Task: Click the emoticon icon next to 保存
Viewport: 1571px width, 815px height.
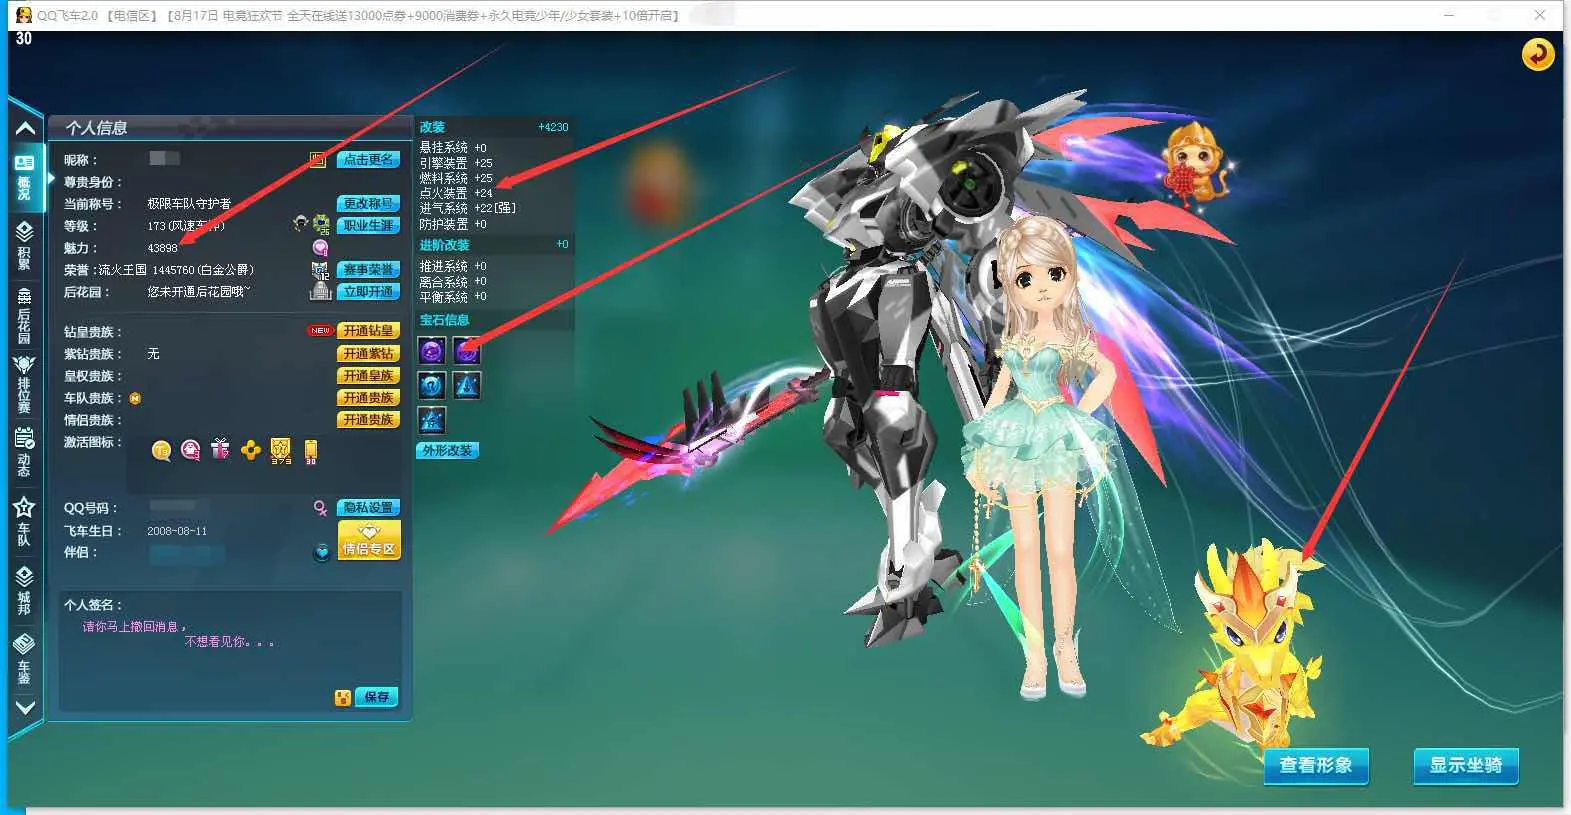Action: (x=343, y=698)
